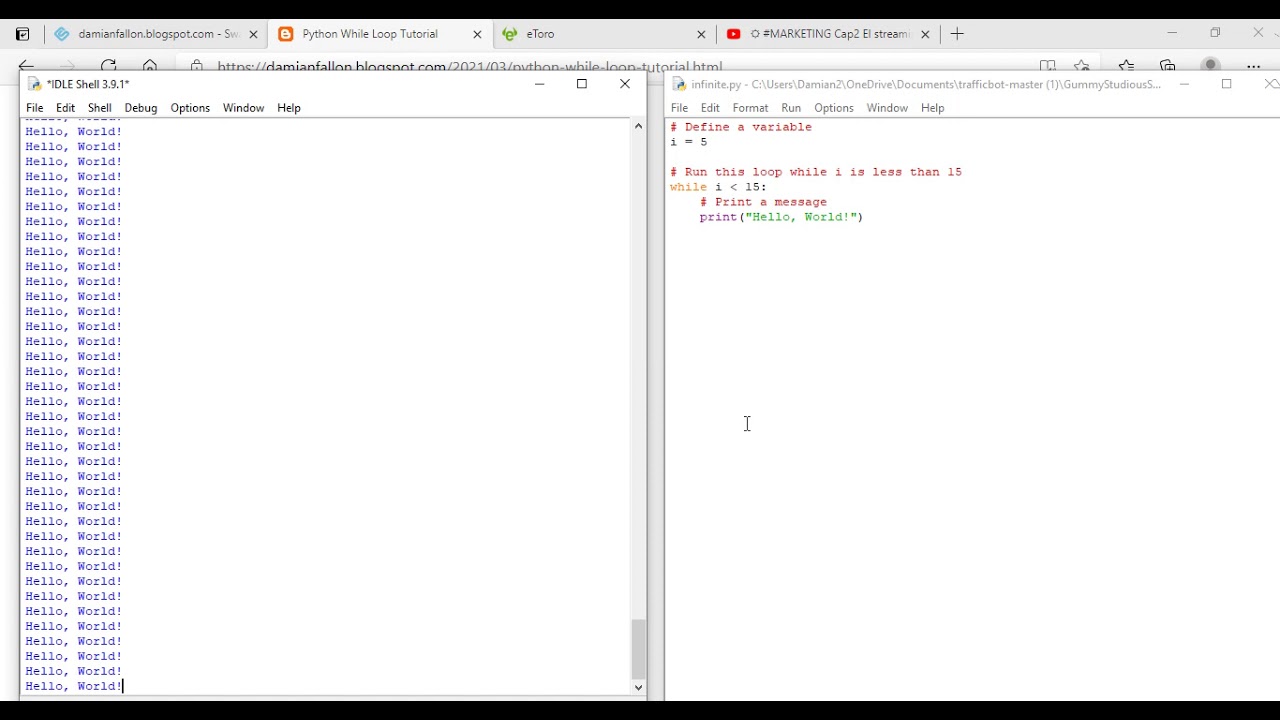Restore down the browser window
This screenshot has height=720, width=1280.
(x=1215, y=33)
